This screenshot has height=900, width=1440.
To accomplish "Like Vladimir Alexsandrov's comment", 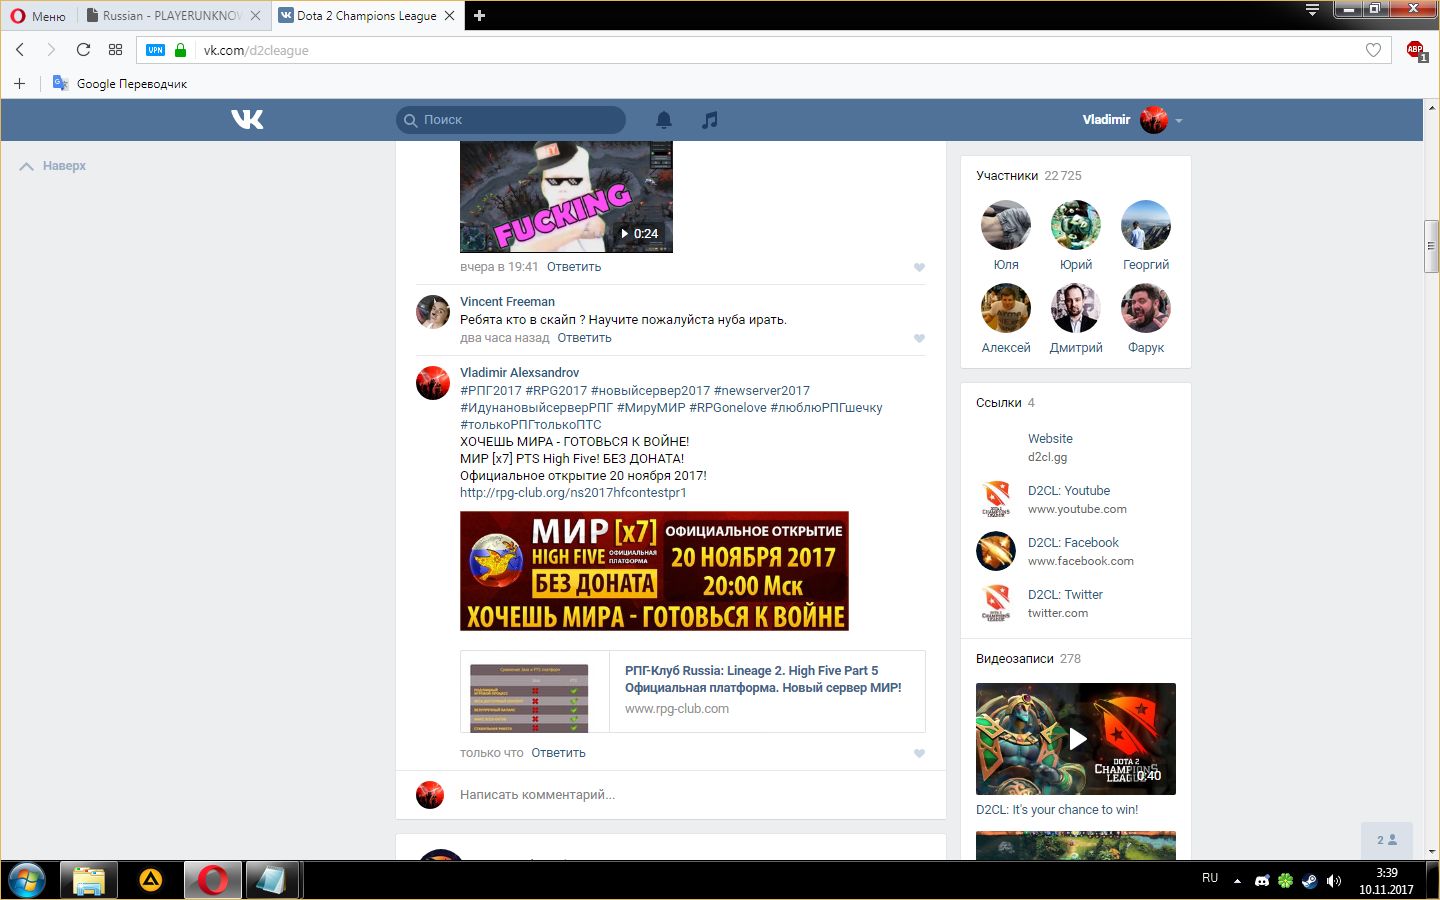I will pyautogui.click(x=919, y=753).
